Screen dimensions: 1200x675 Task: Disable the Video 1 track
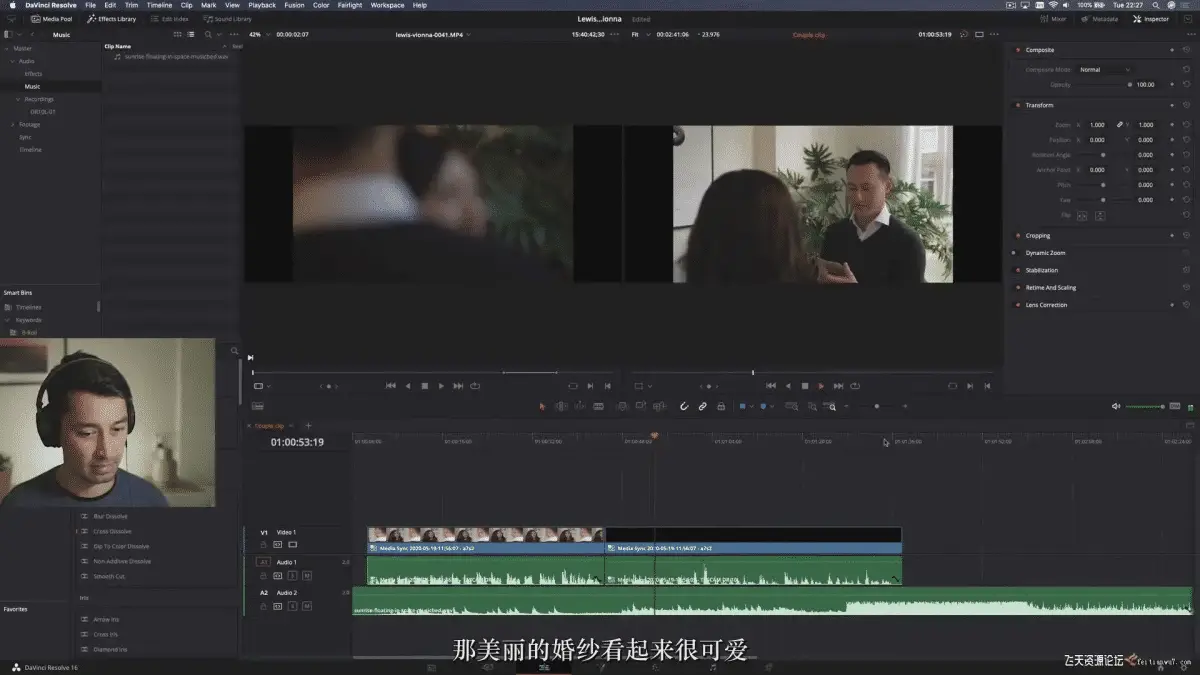tap(293, 545)
